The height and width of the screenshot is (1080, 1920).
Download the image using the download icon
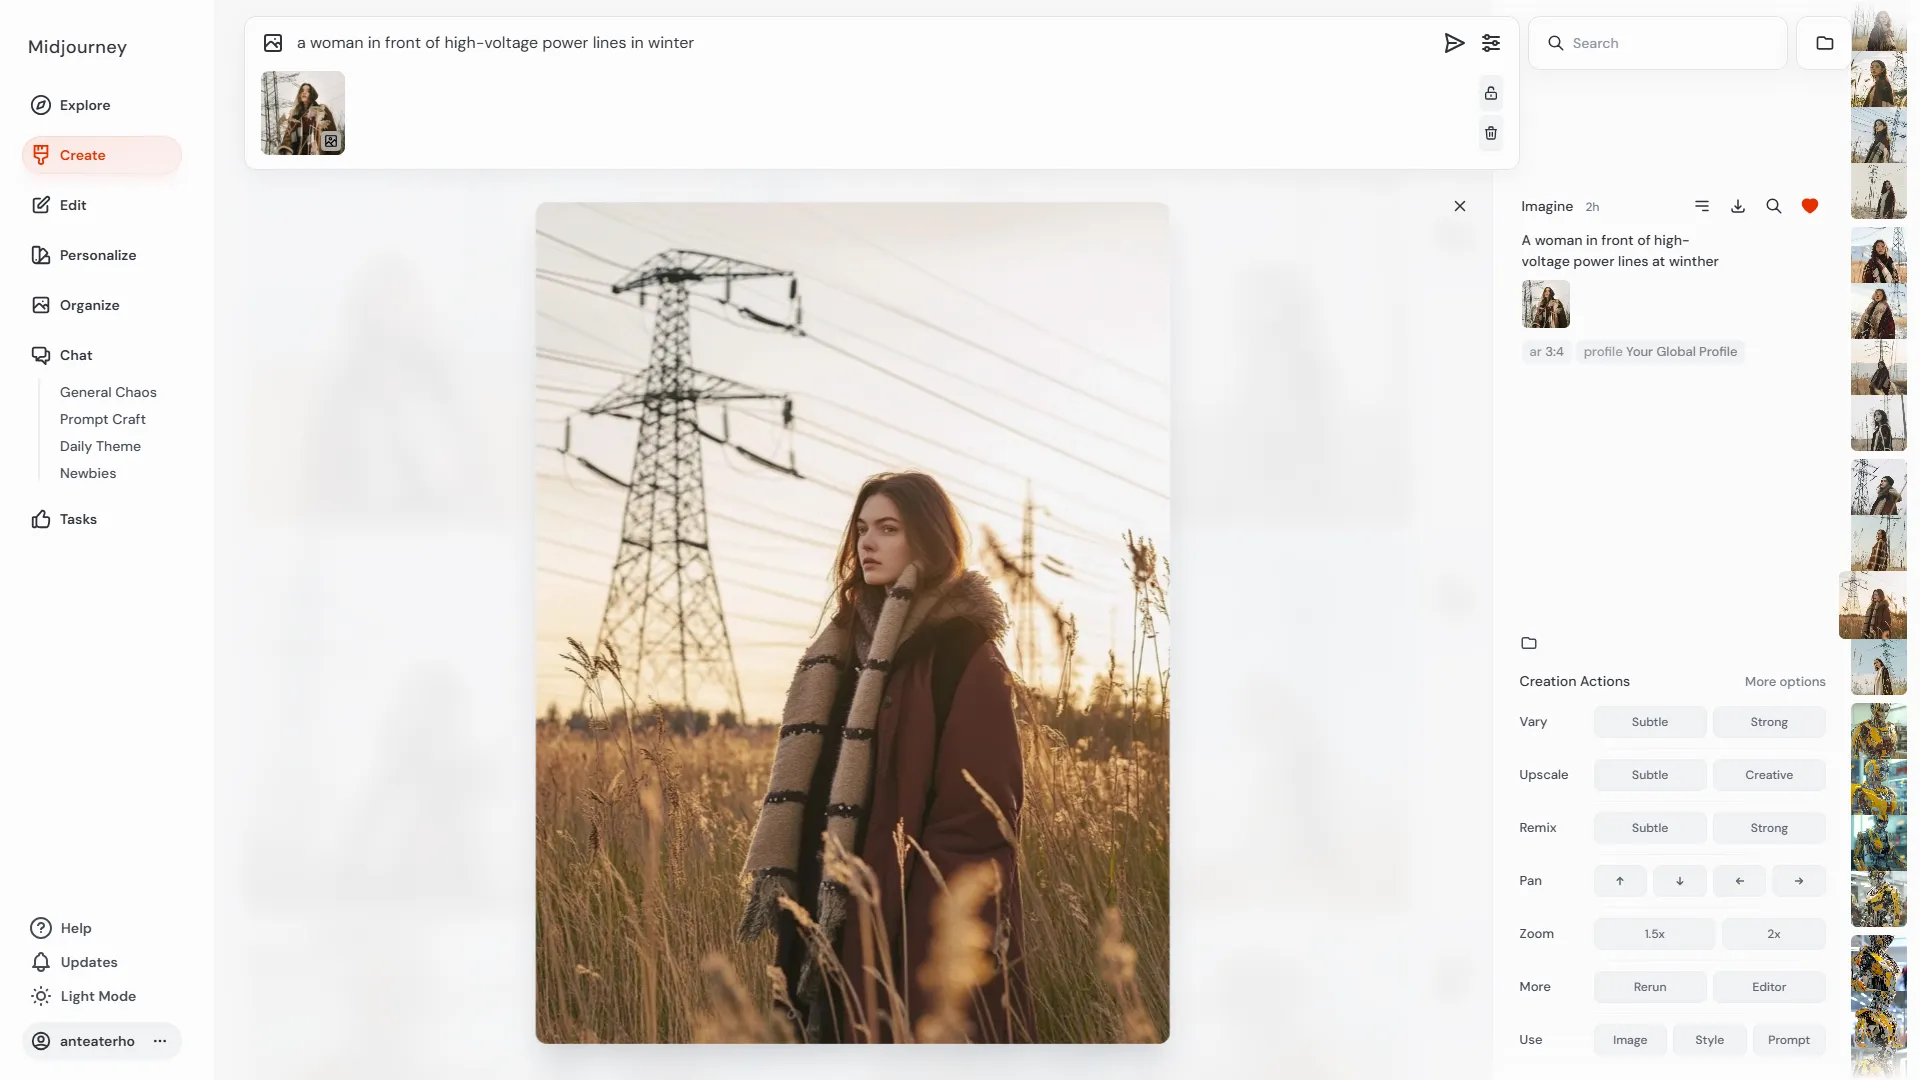pyautogui.click(x=1738, y=206)
